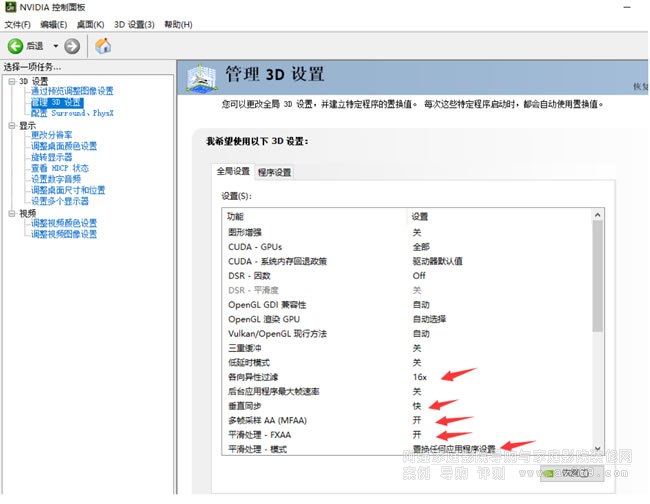
Task: Select the 全局设置 tab
Action: click(234, 172)
